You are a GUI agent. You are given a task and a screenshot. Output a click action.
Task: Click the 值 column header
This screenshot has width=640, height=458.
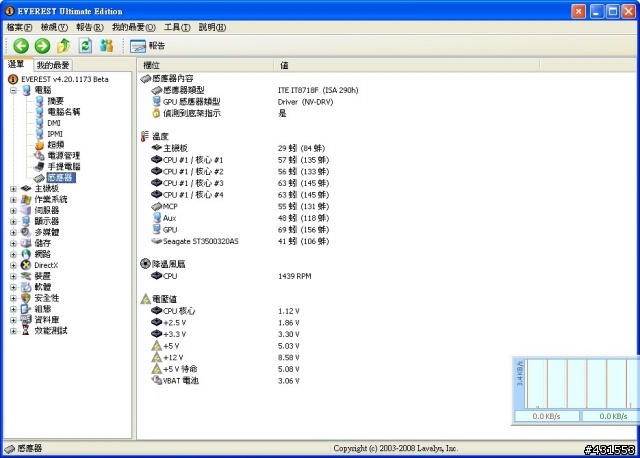point(407,65)
